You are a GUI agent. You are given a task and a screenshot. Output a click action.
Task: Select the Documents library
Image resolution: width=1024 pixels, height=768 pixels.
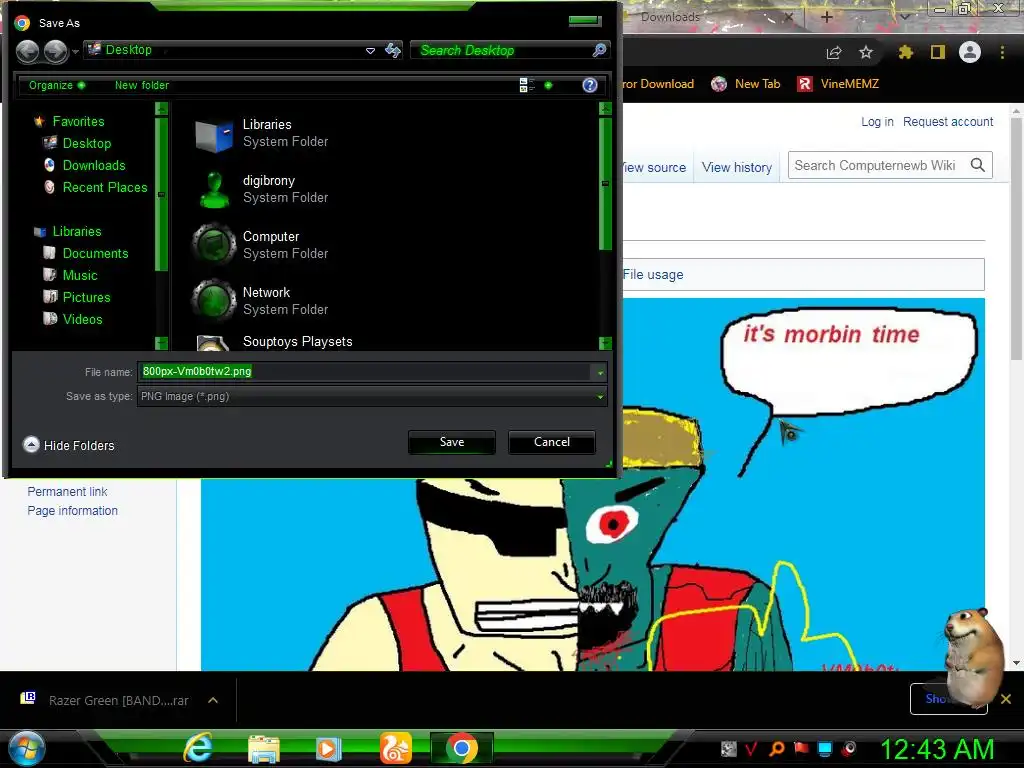coord(95,253)
